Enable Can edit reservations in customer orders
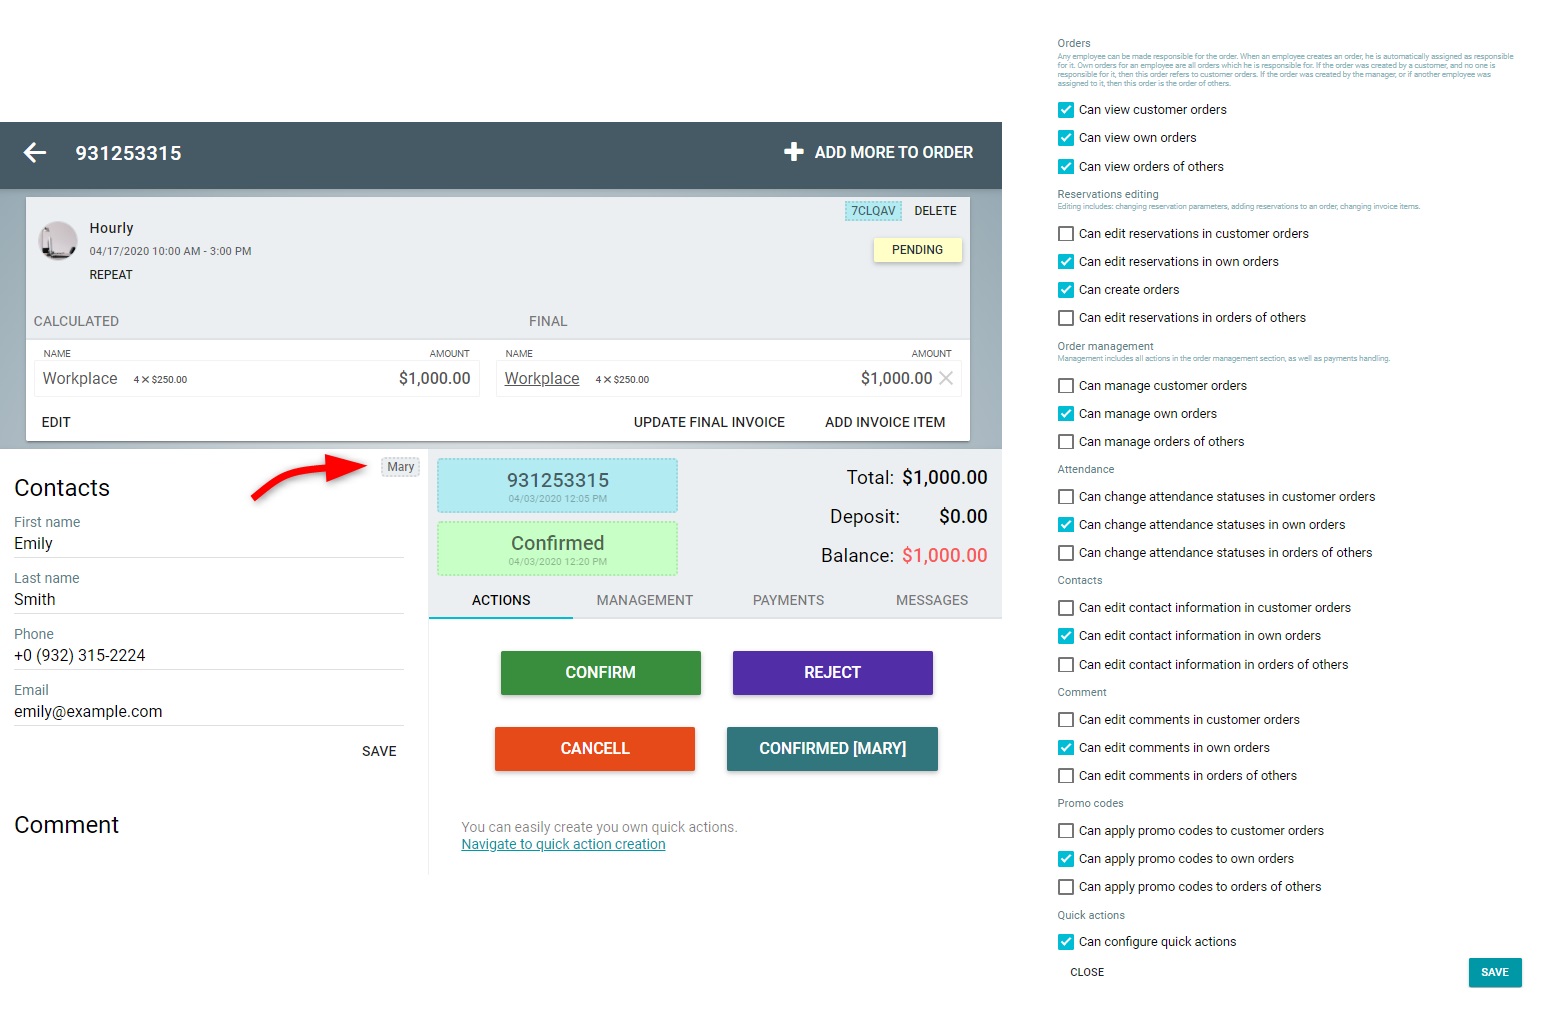Viewport: 1566px width, 1030px height. point(1066,234)
